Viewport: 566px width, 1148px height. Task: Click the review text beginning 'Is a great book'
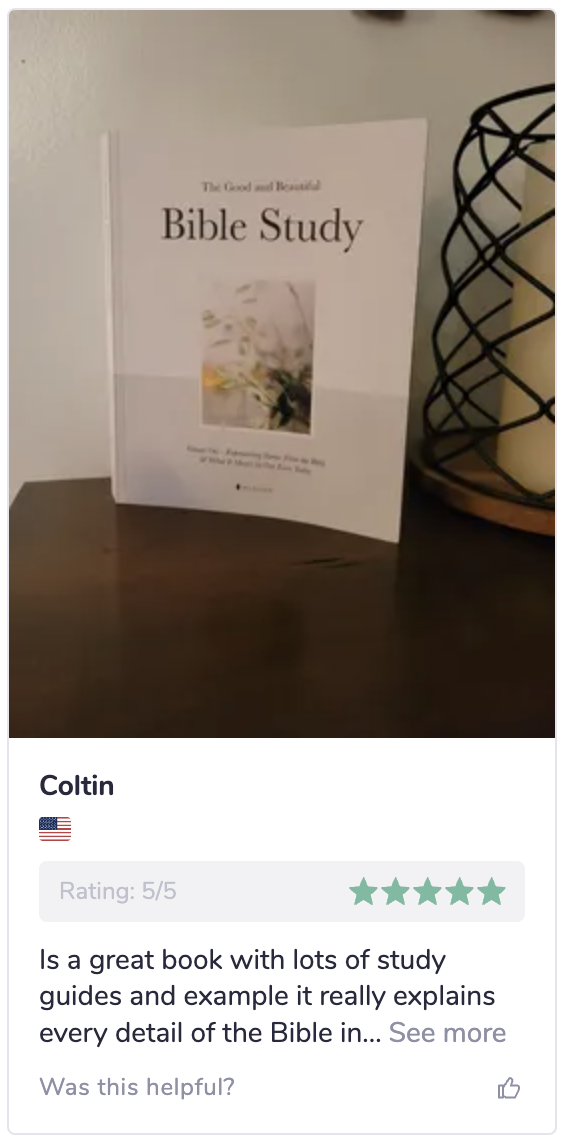click(x=272, y=996)
